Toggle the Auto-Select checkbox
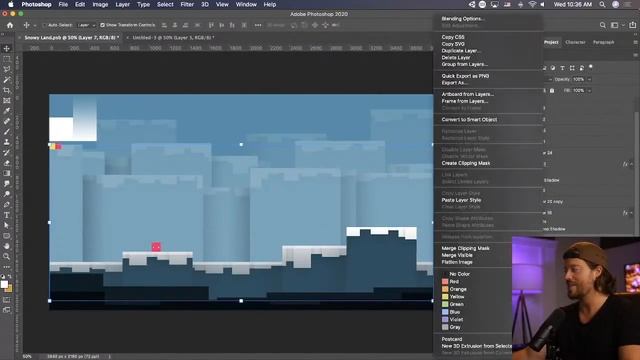The width and height of the screenshot is (640, 360). pos(44,25)
